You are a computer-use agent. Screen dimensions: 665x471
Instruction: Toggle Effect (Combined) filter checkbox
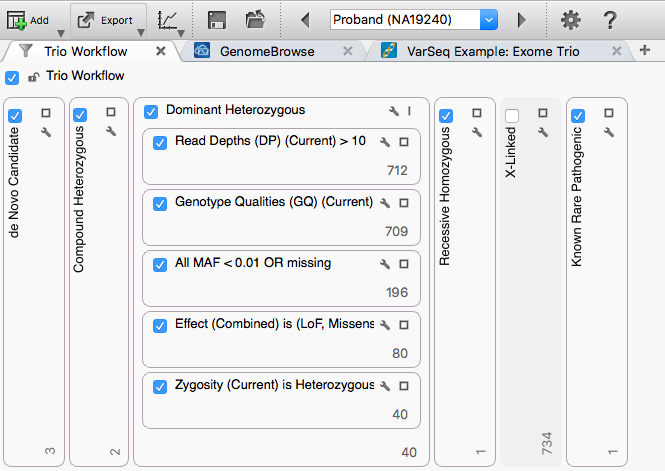tap(160, 326)
